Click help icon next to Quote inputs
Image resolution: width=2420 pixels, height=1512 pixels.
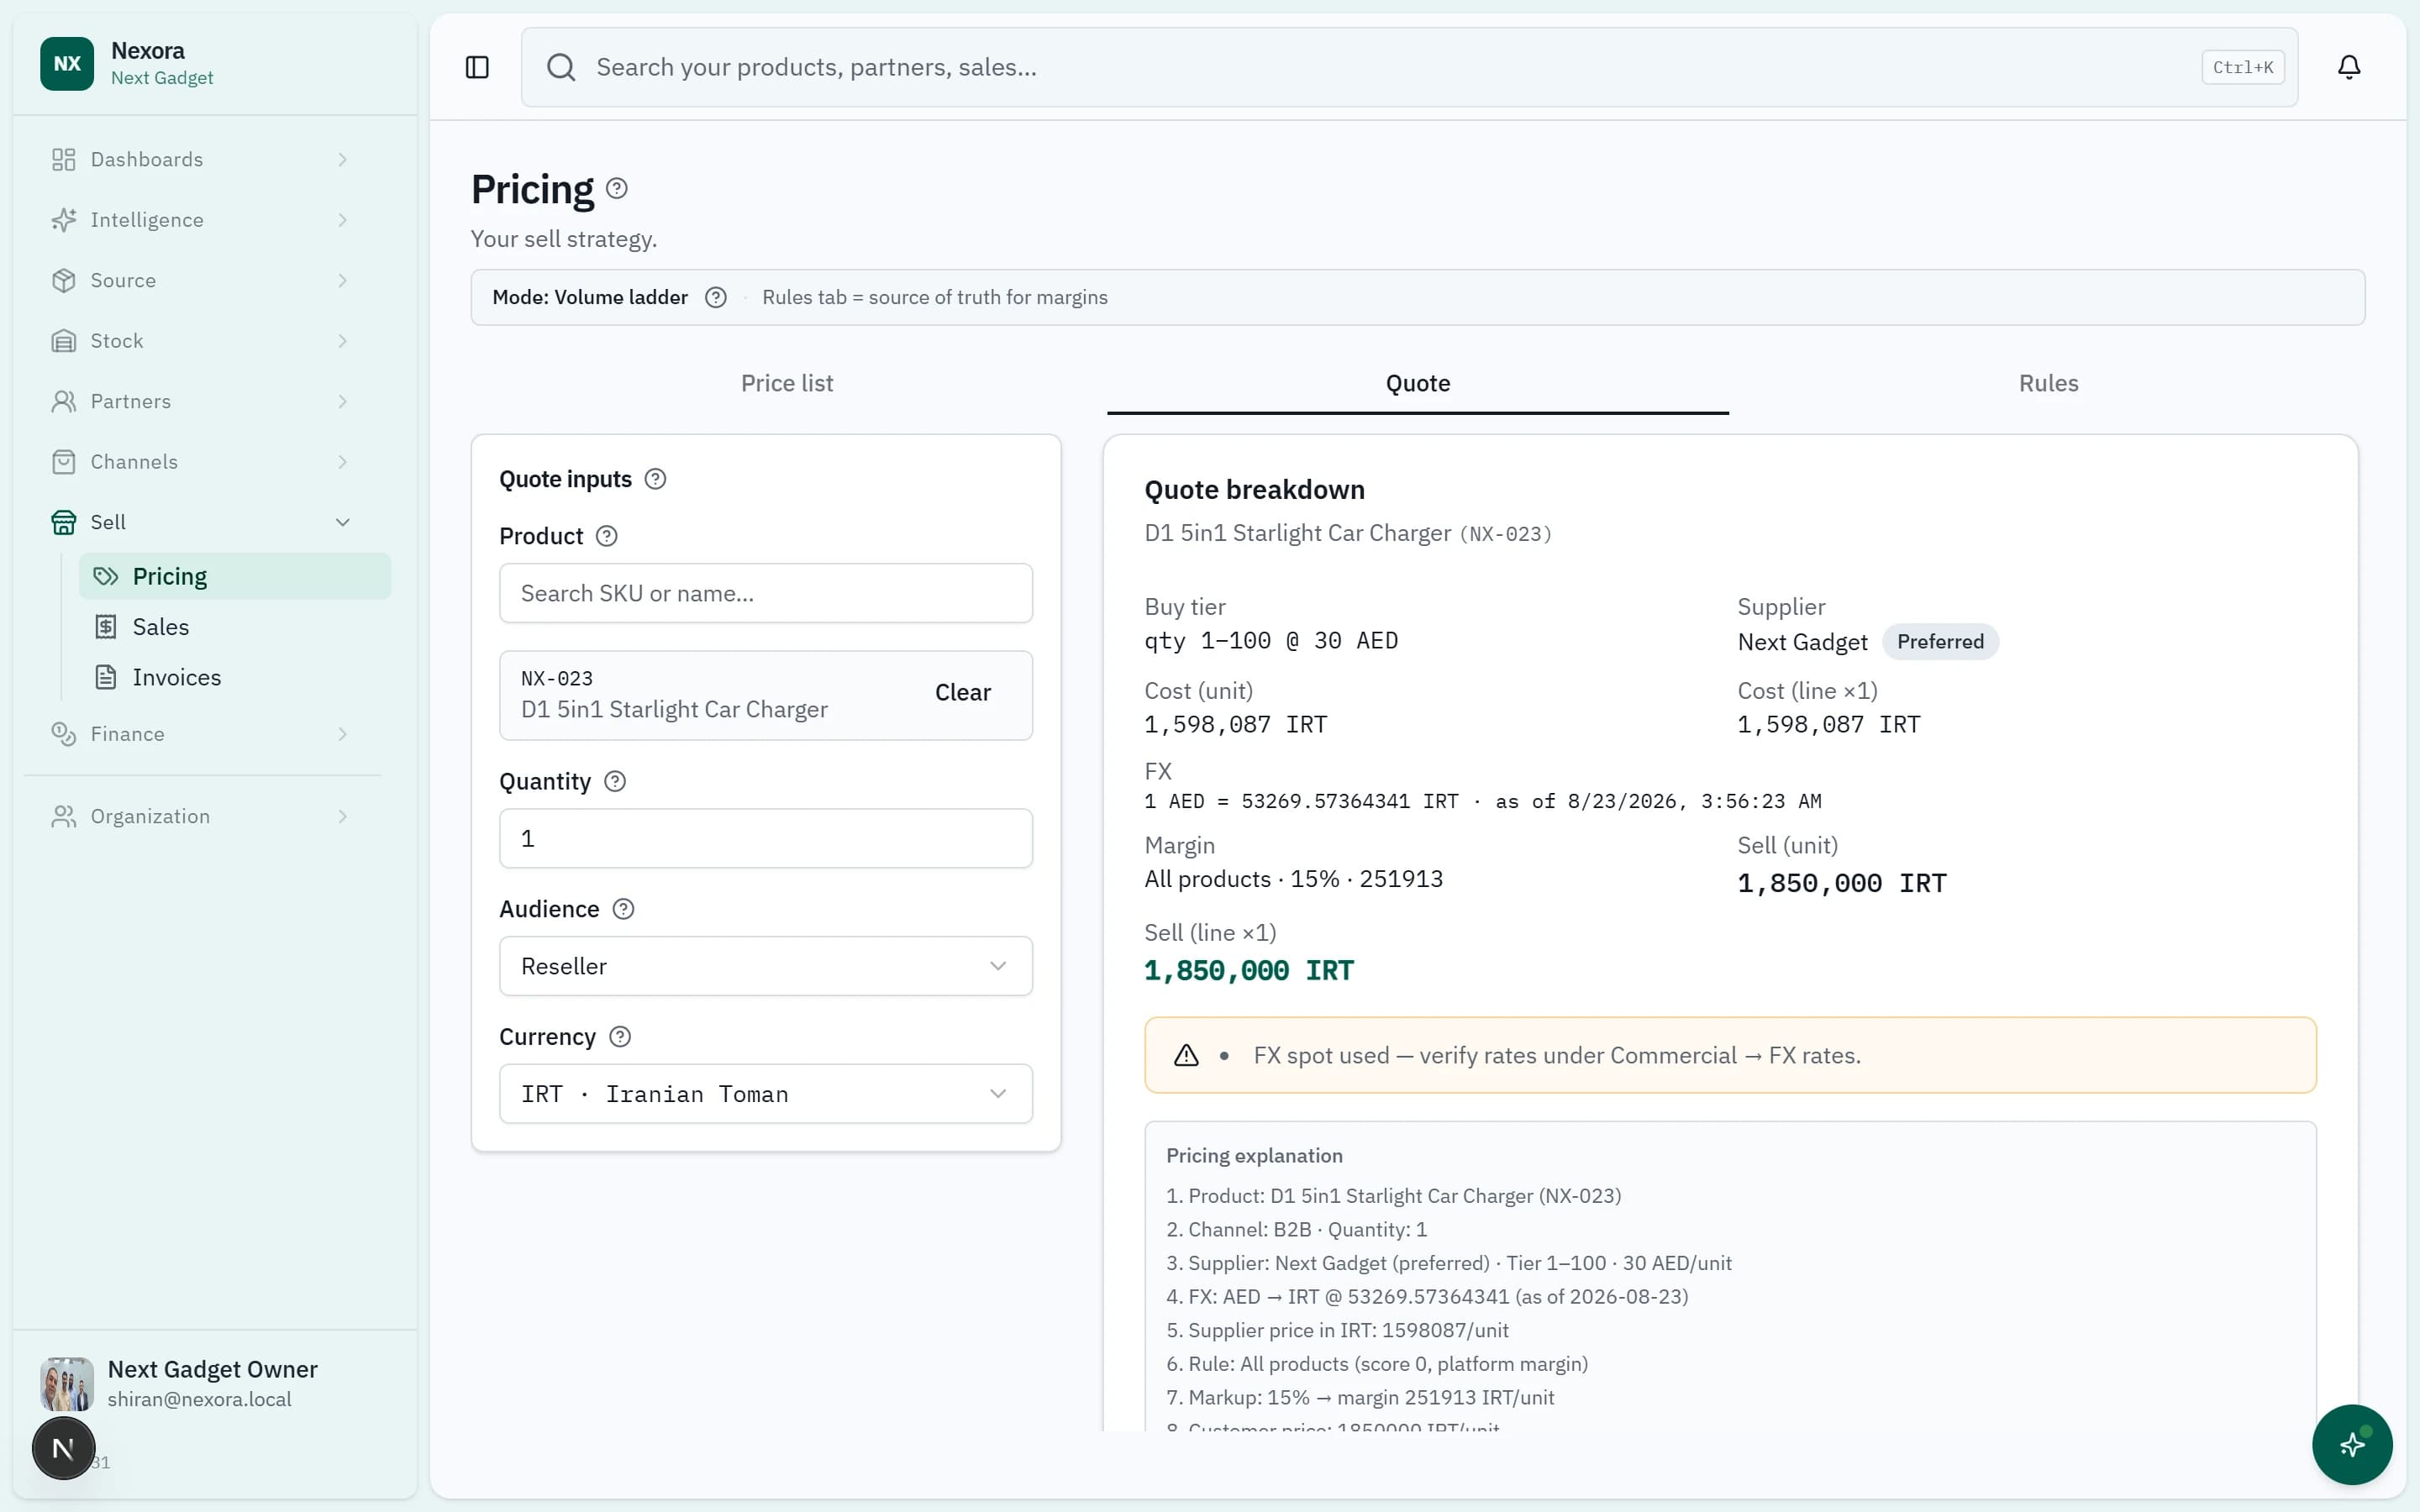click(x=655, y=479)
